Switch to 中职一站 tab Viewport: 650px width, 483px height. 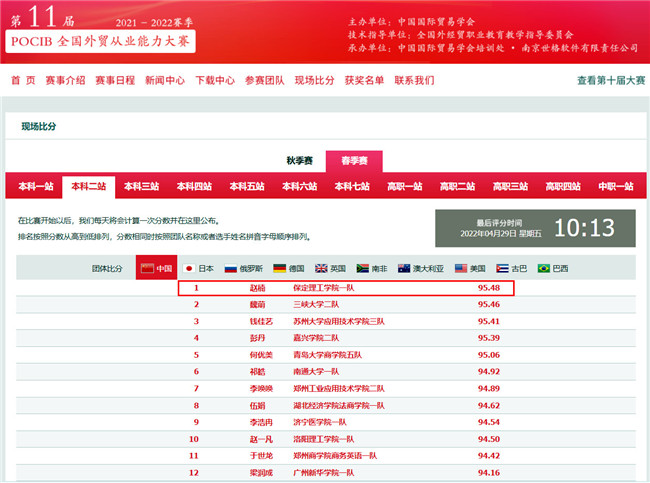[616, 187]
